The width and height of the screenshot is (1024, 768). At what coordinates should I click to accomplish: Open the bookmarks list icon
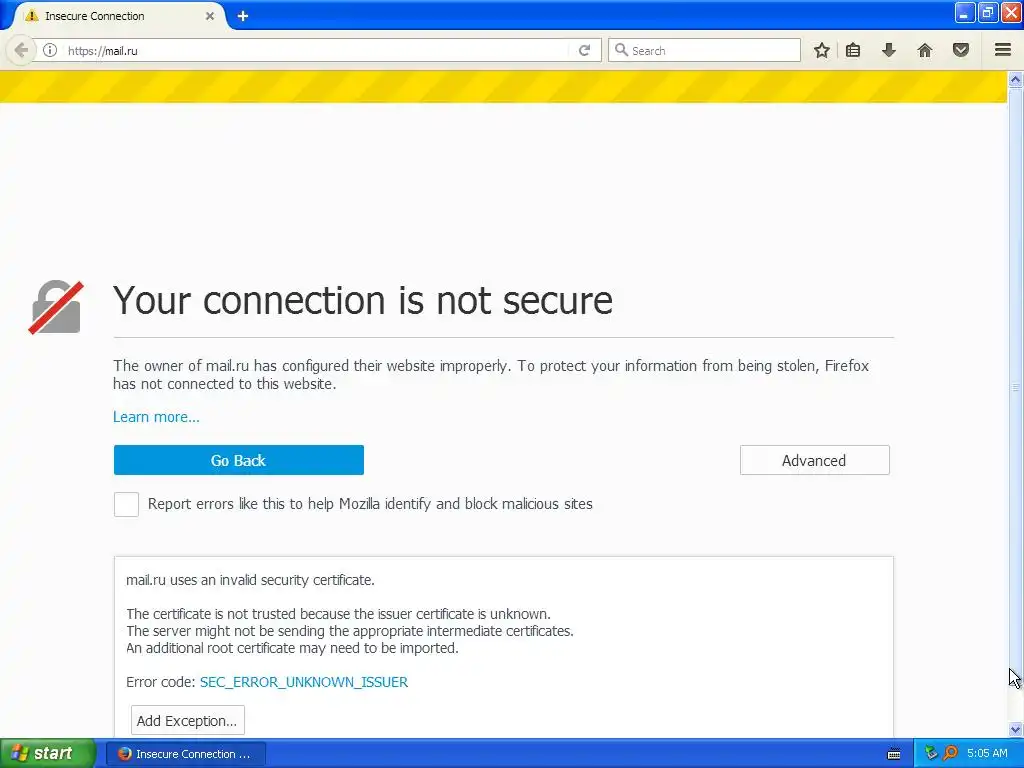coord(853,50)
